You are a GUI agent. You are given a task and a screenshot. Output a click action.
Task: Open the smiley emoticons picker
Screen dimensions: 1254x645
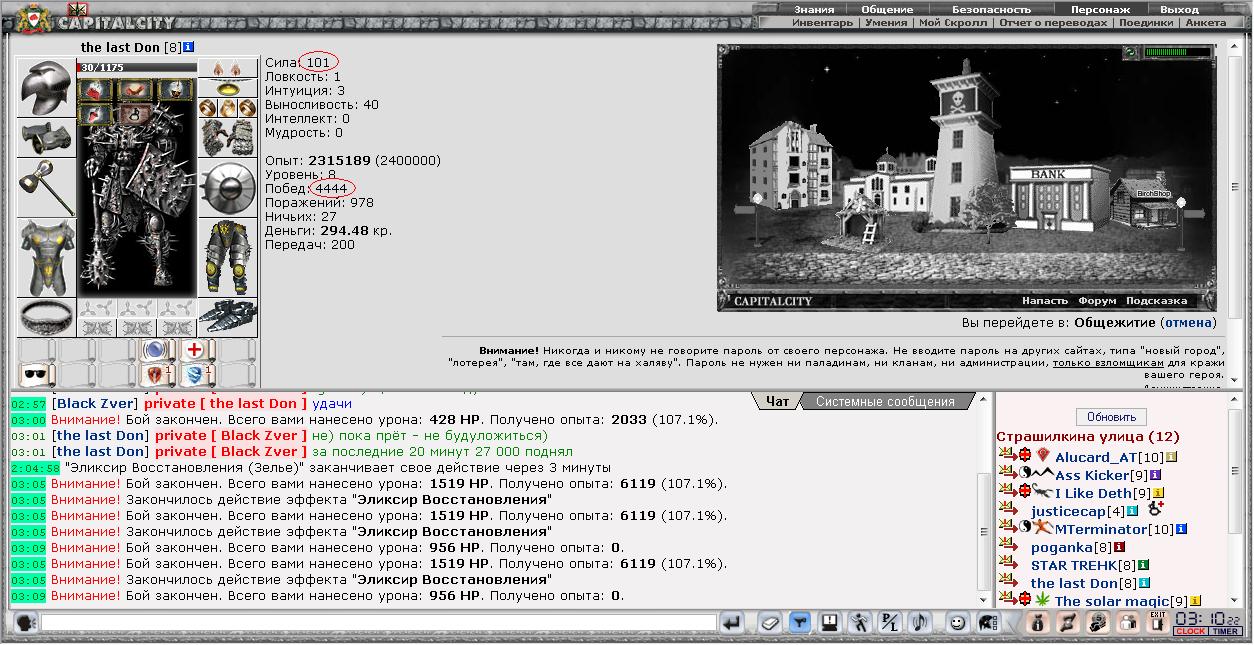(x=957, y=623)
